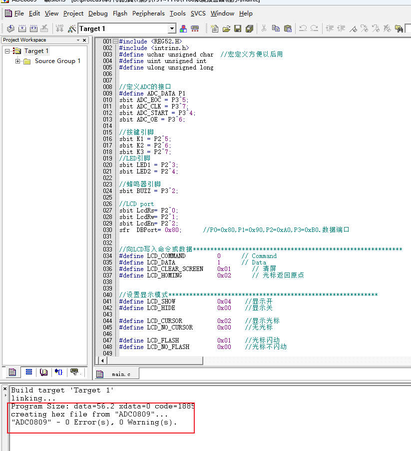This screenshot has height=451, width=411.
Task: Click the 'creating hex file' output line
Action: point(89,414)
